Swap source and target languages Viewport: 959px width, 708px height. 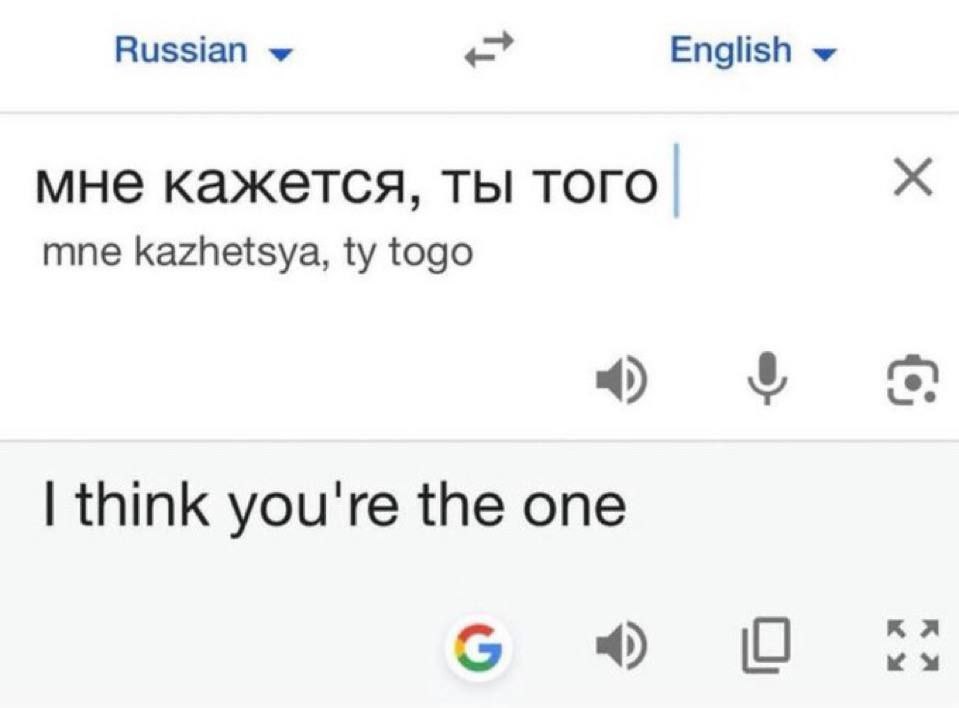tap(489, 51)
